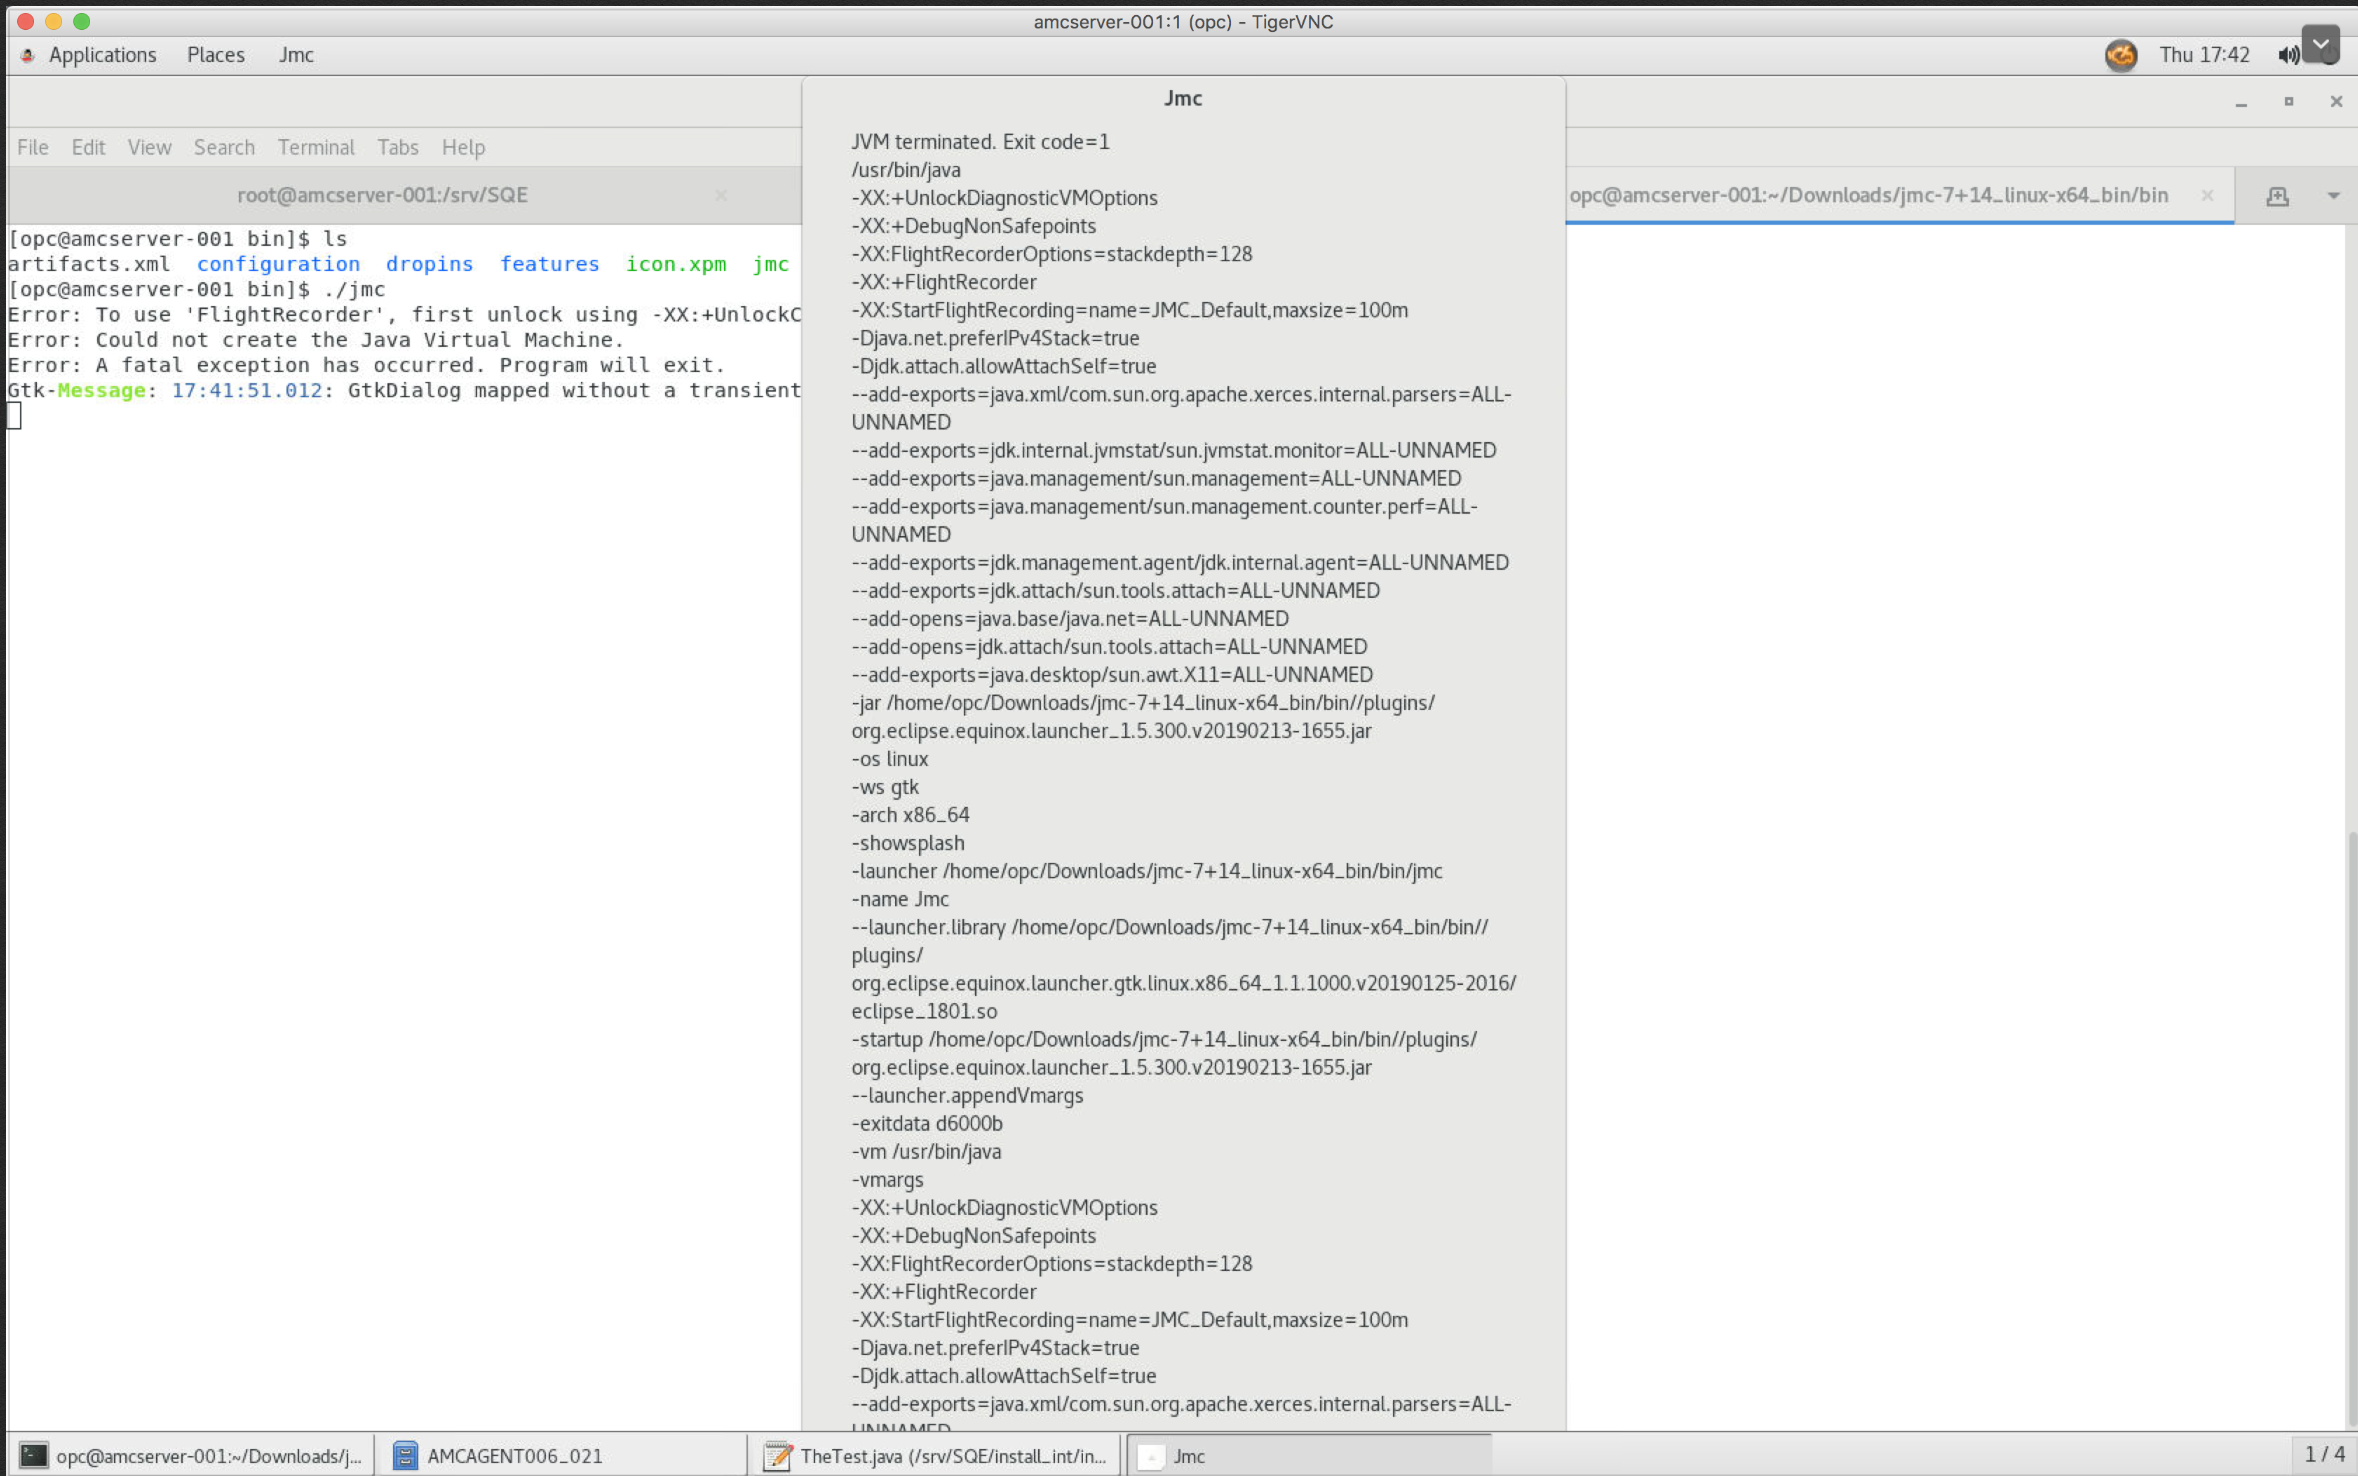Switch to the AMCAGENT006_021 taskbar window
The image size is (2358, 1476).
coord(514,1455)
